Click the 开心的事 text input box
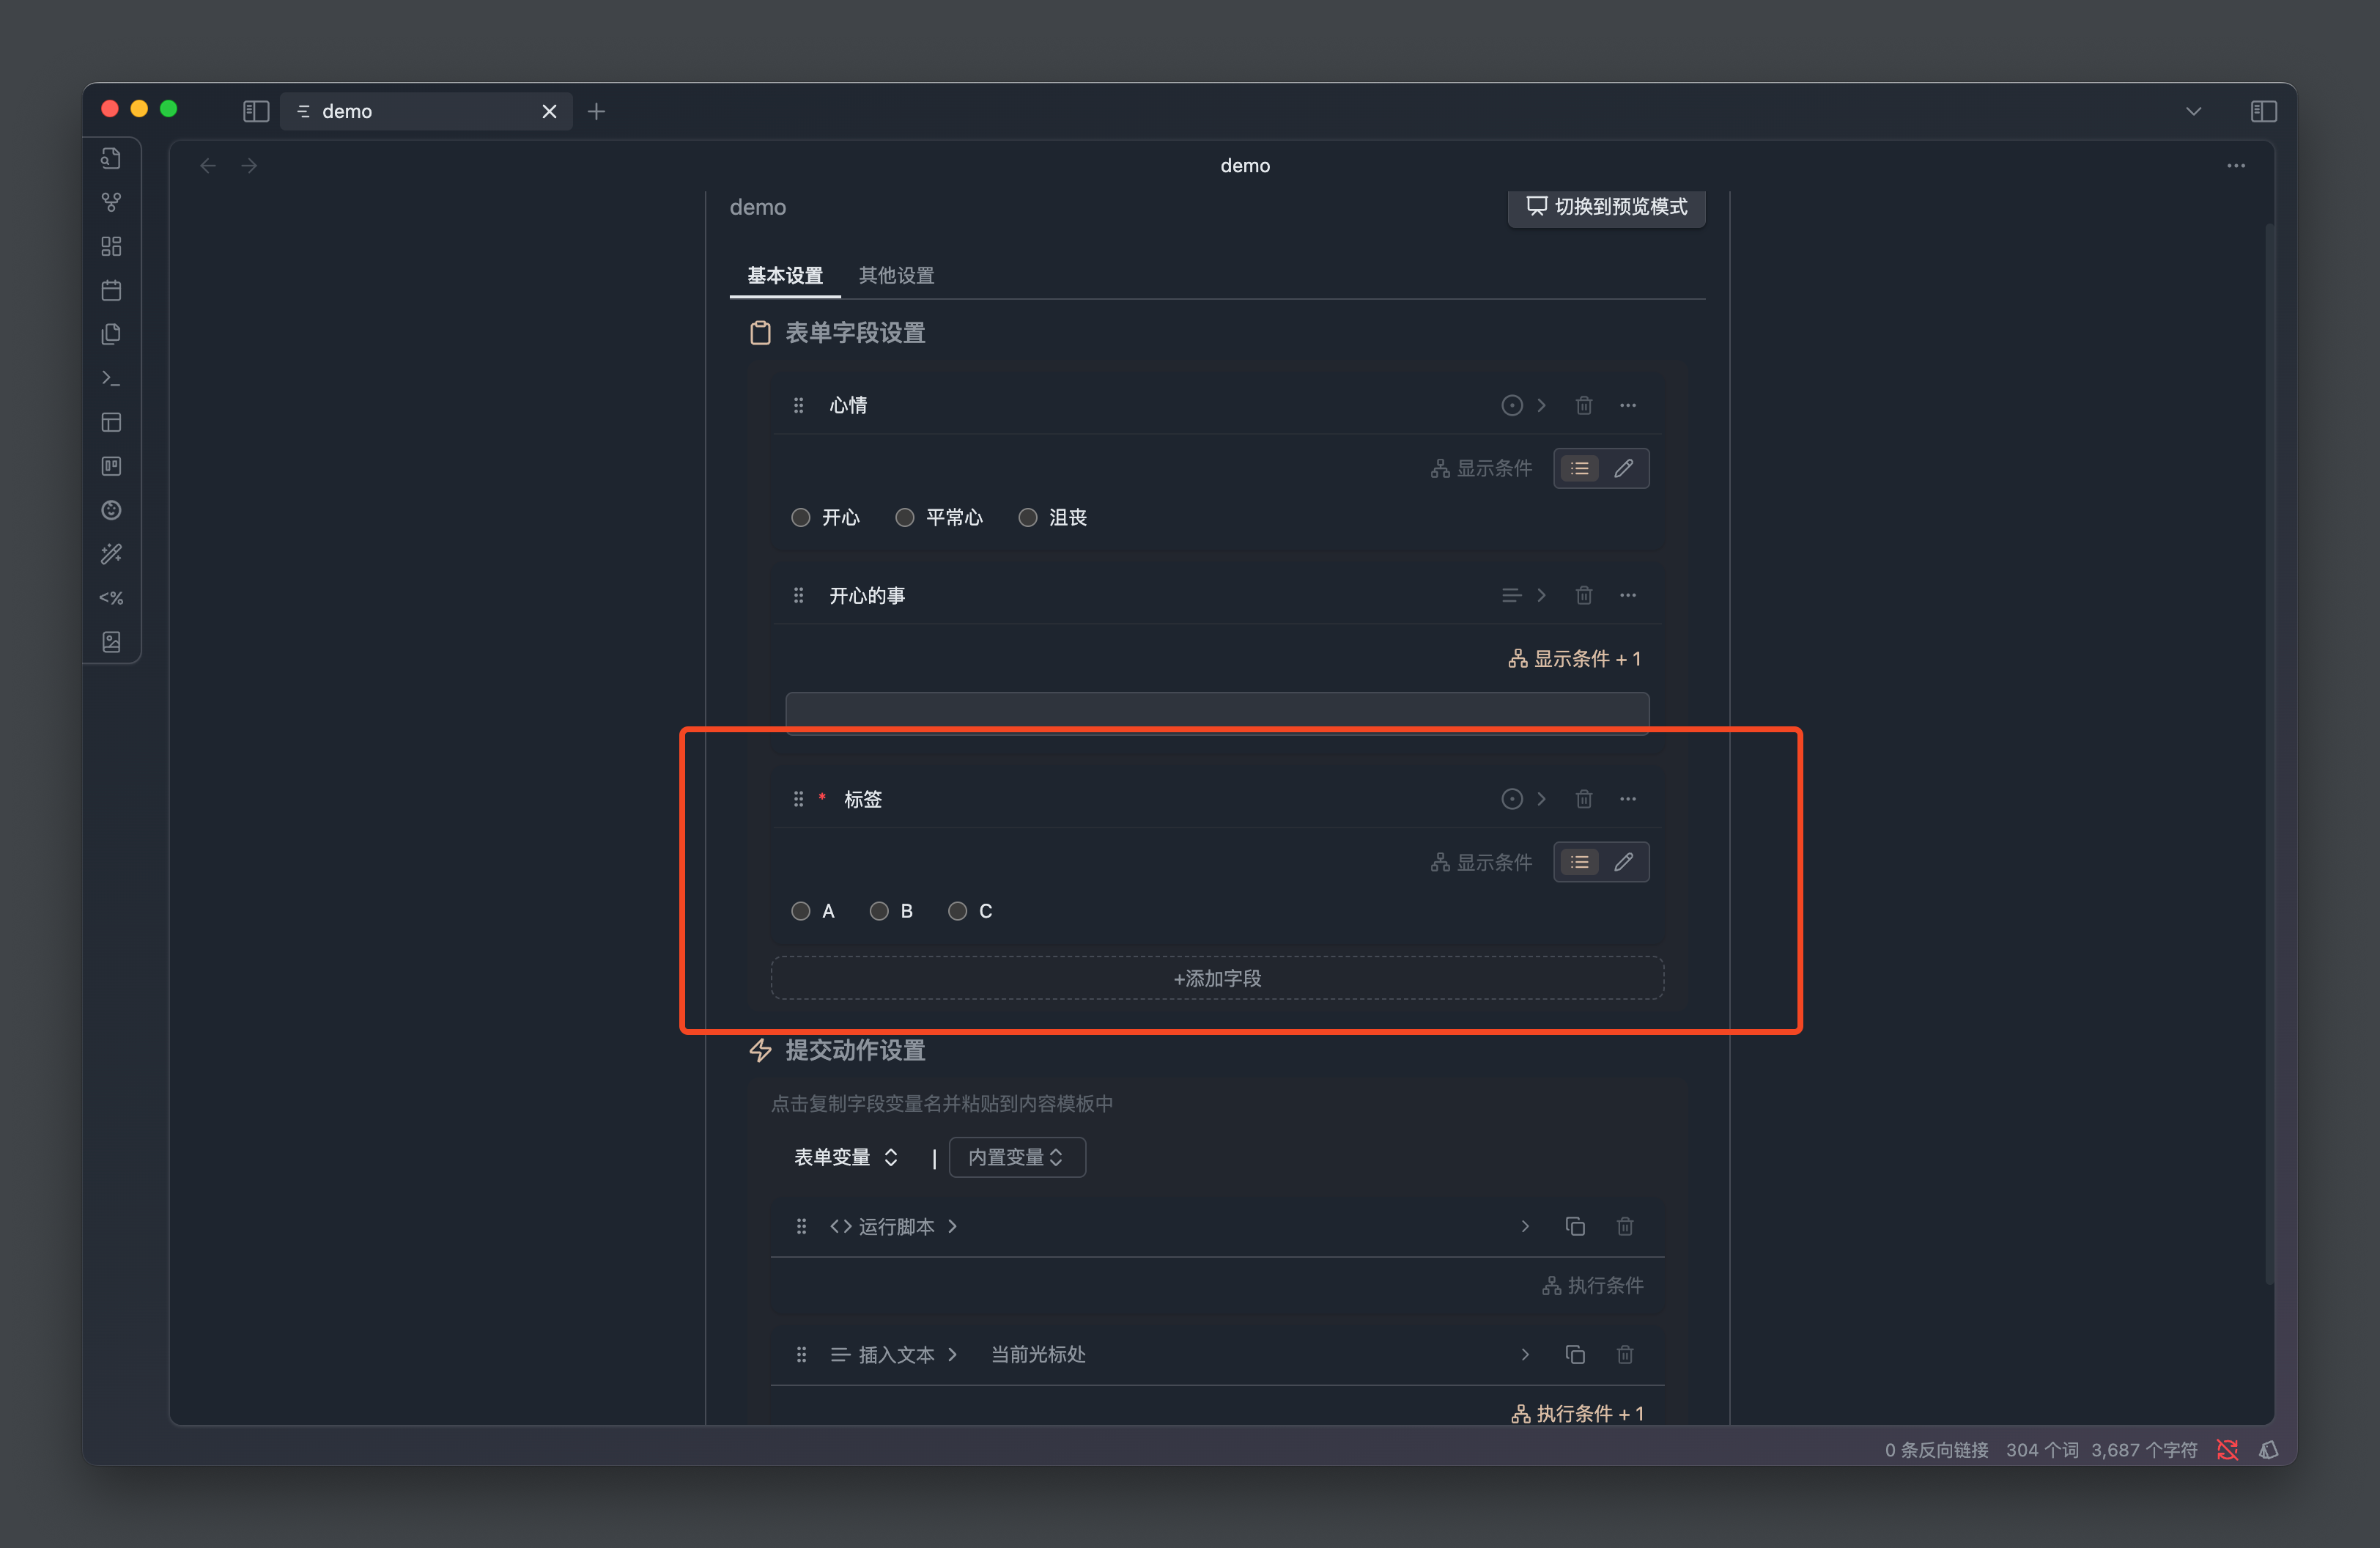2380x1548 pixels. [x=1216, y=711]
